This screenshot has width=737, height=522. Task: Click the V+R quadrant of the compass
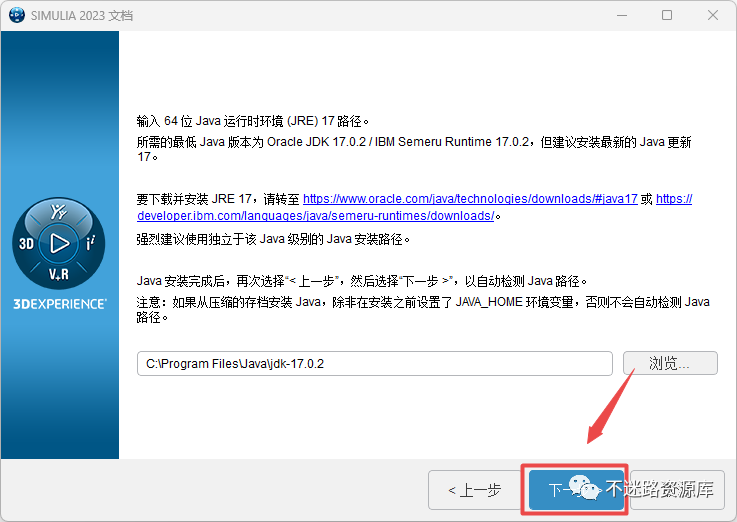(59, 274)
